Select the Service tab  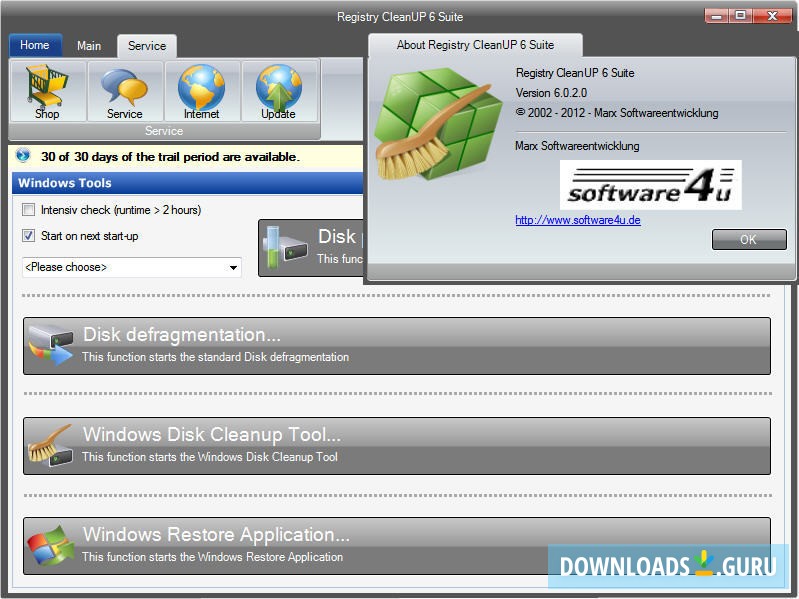(x=147, y=46)
